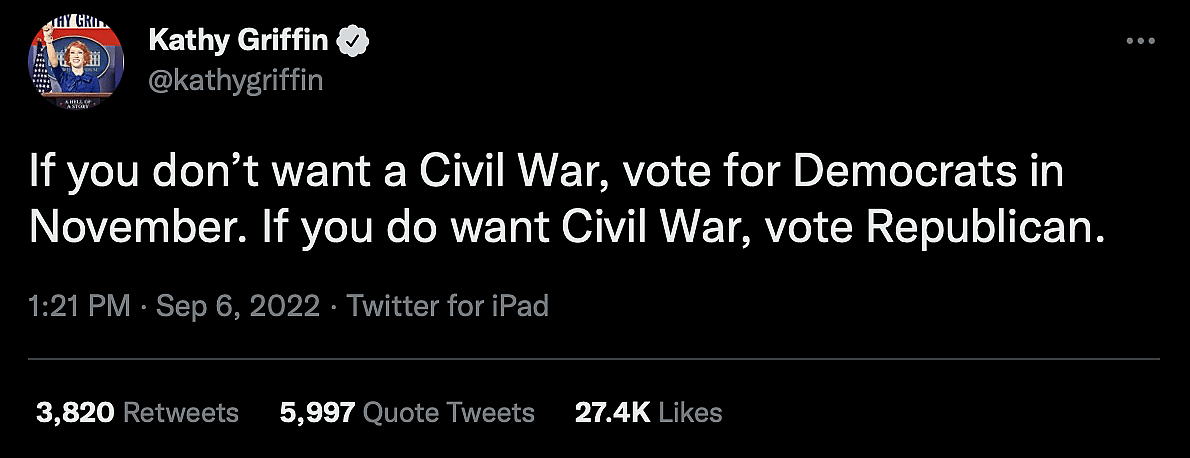Click the blue verified badge icon

click(356, 41)
